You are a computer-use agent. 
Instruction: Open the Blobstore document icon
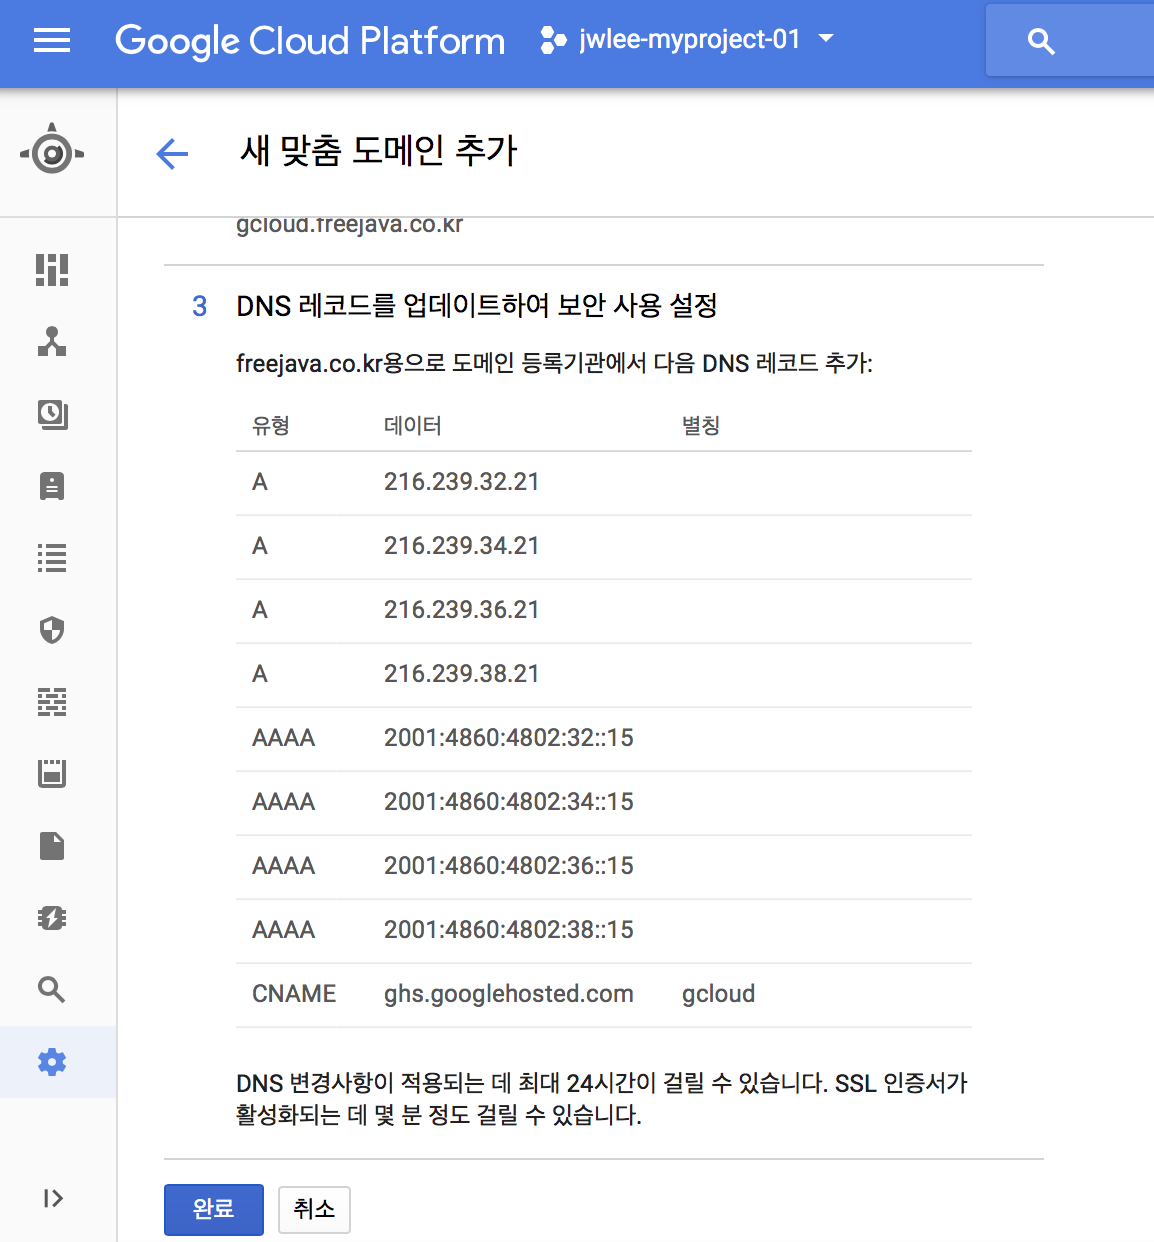(52, 846)
